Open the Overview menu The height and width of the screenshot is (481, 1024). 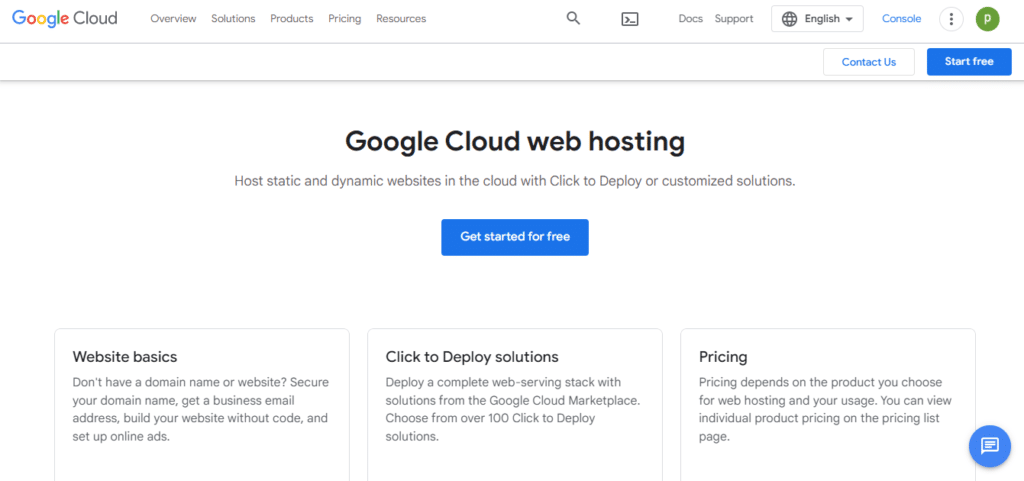173,19
